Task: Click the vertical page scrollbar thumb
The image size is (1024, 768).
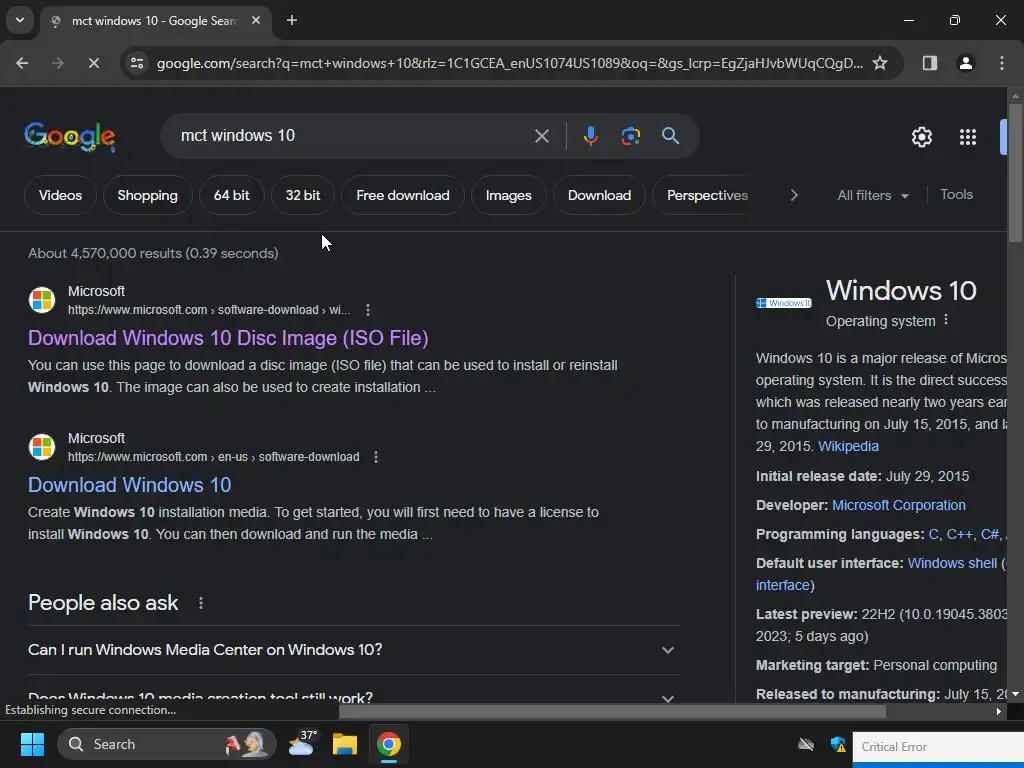Action: point(1015,173)
